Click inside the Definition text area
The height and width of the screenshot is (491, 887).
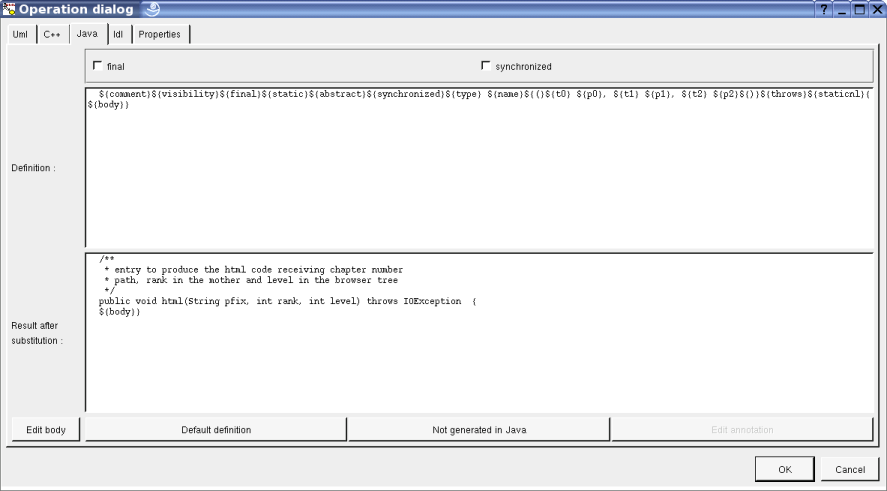point(479,168)
